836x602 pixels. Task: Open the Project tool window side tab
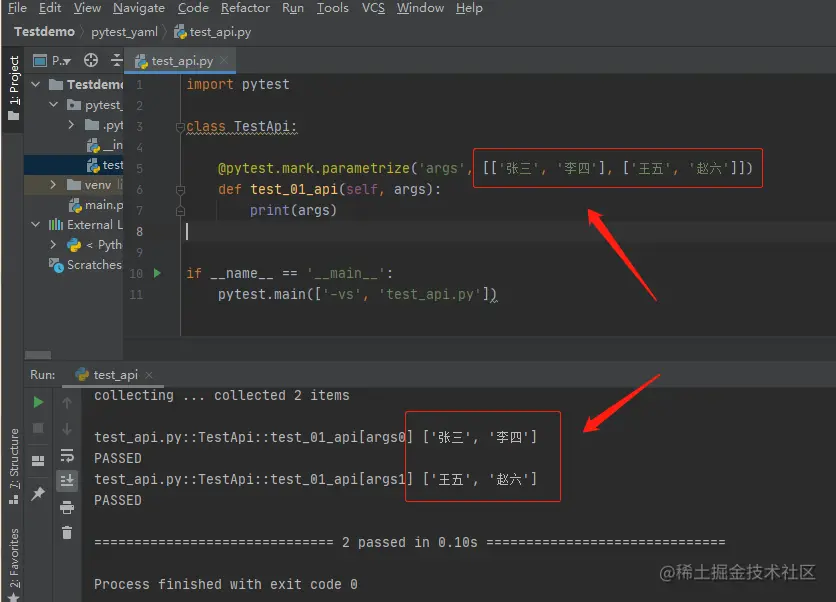pos(14,88)
